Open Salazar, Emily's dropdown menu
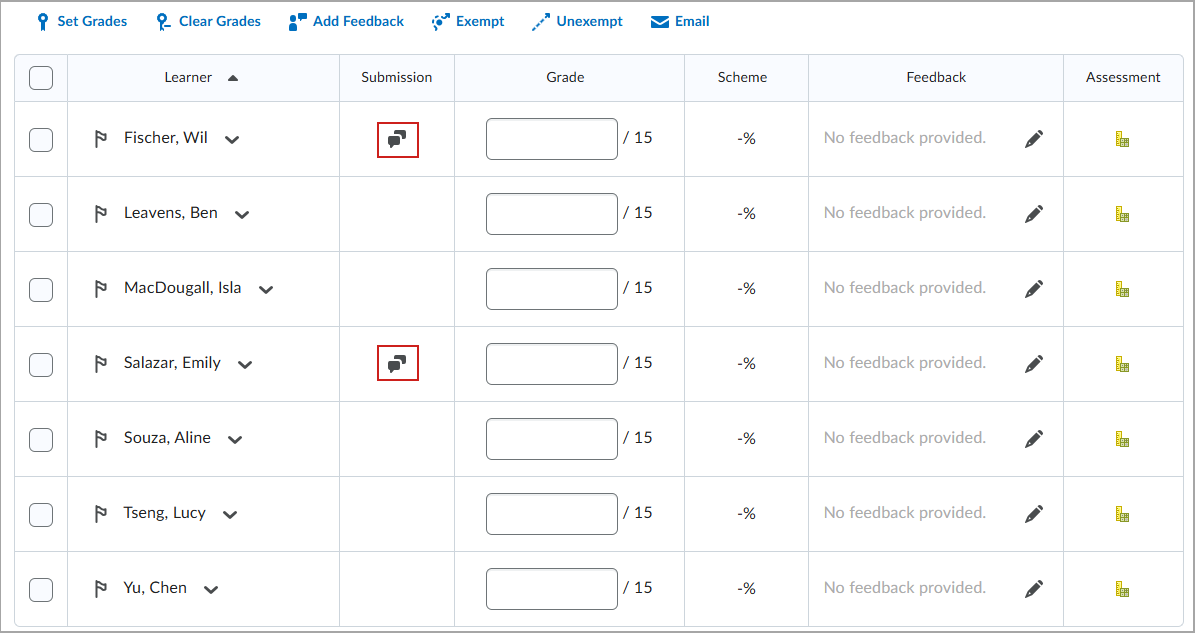The image size is (1196, 633). [x=244, y=364]
